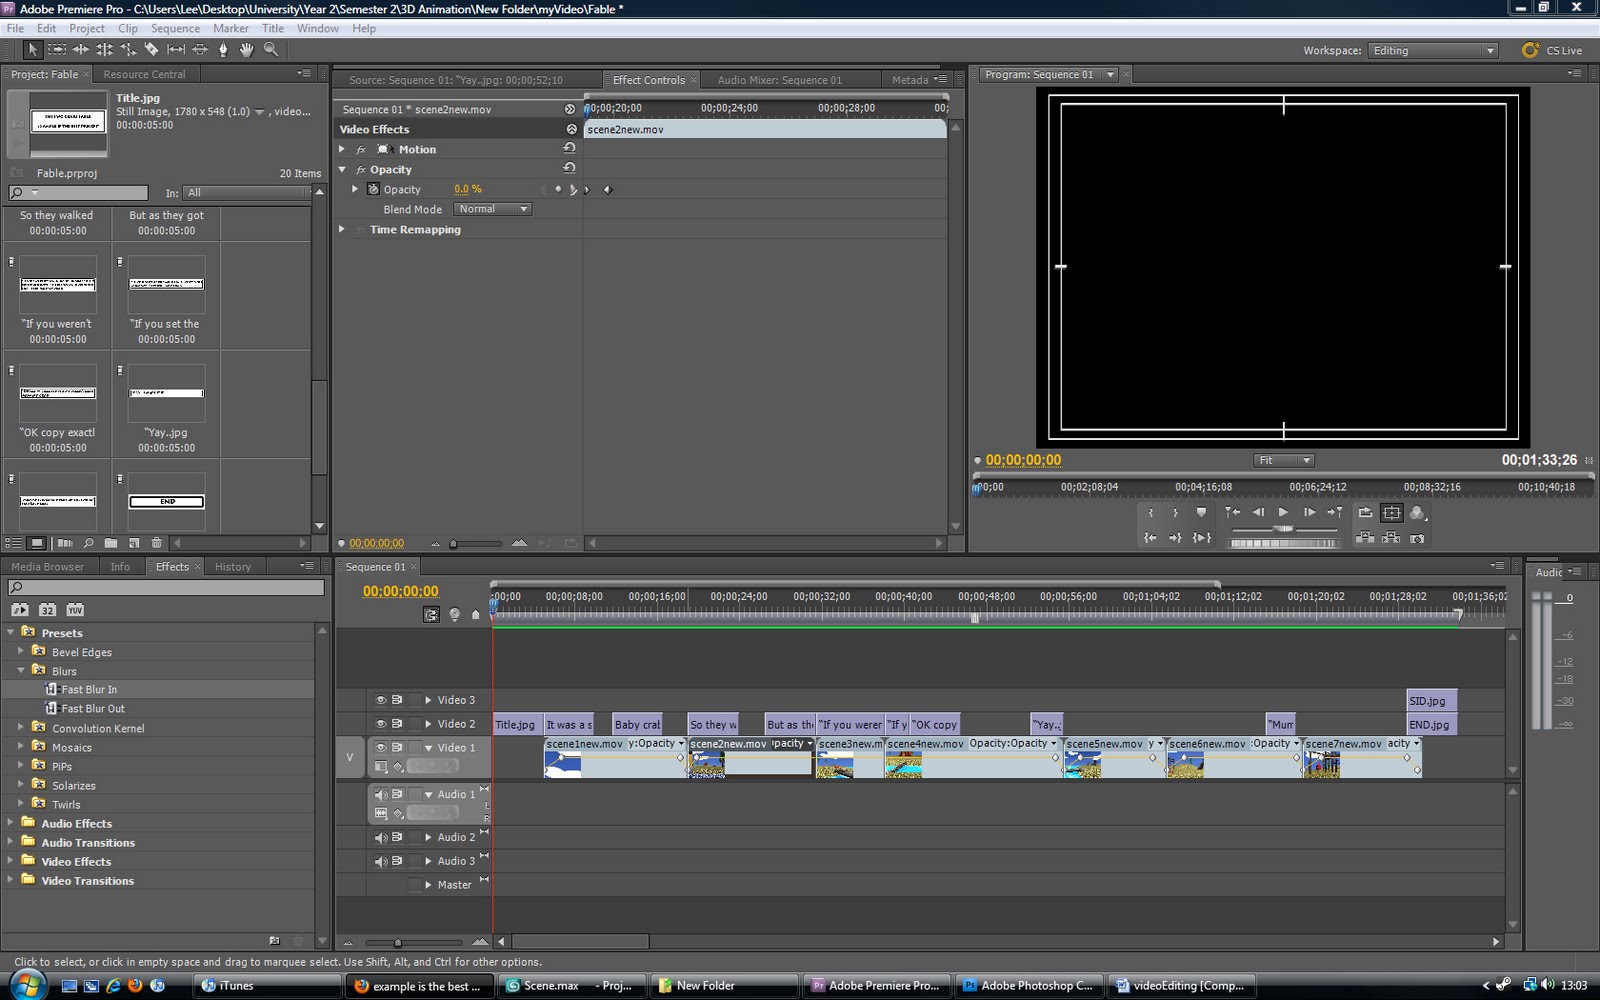Toggle Video 1 track visibility eye
Image resolution: width=1600 pixels, height=1000 pixels.
coord(381,748)
